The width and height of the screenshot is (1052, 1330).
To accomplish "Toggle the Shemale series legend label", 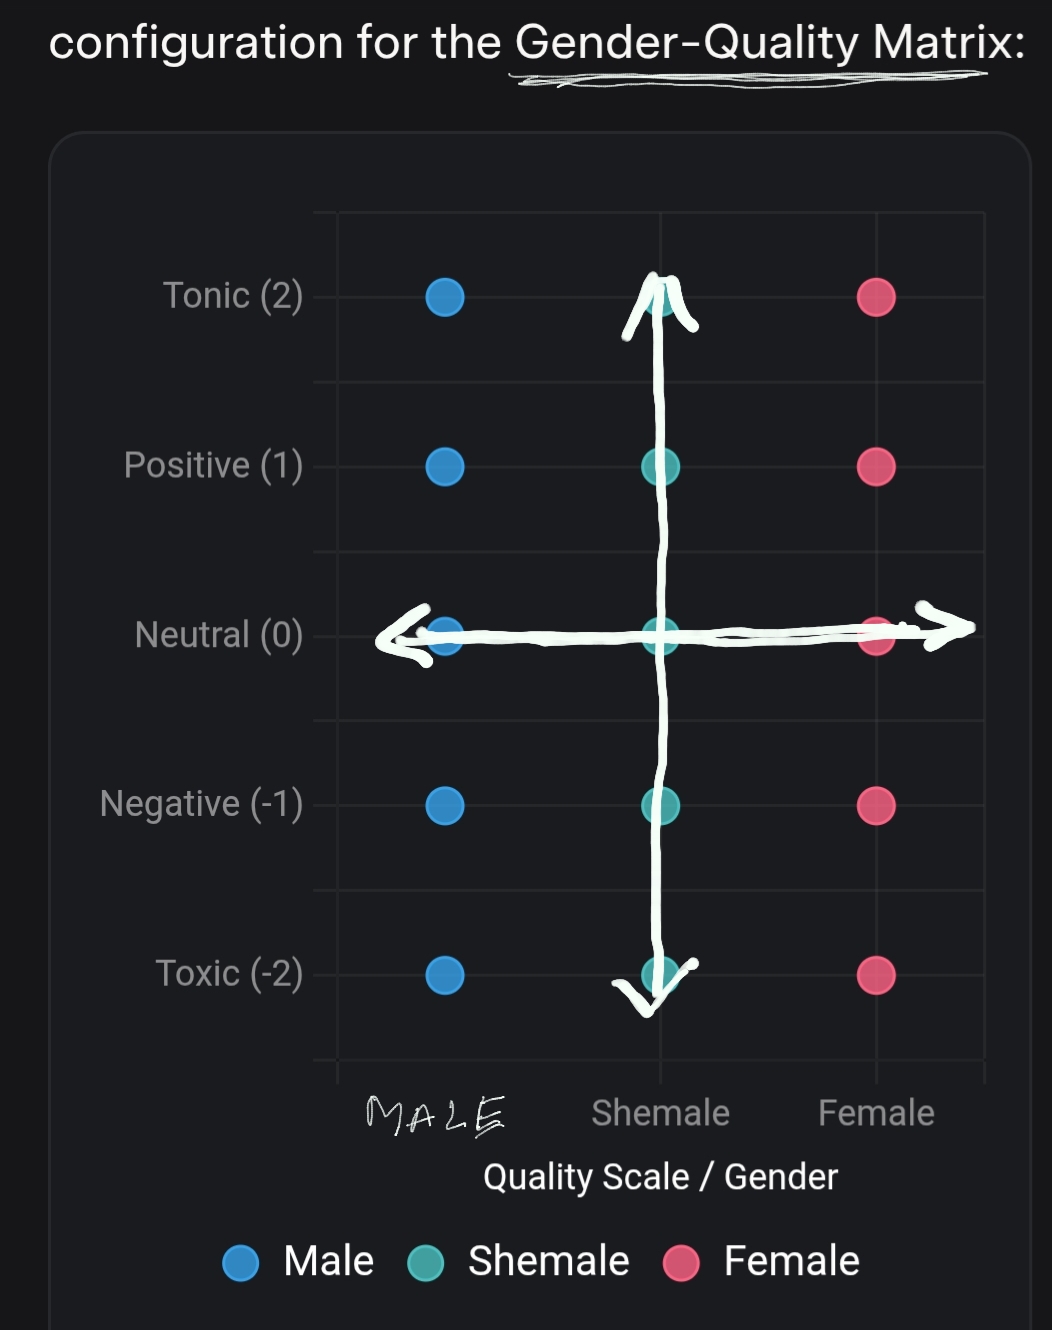I will [548, 1261].
